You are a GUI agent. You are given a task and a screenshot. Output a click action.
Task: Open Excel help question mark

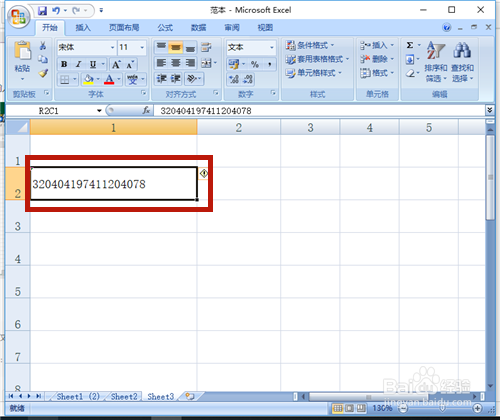(447, 27)
